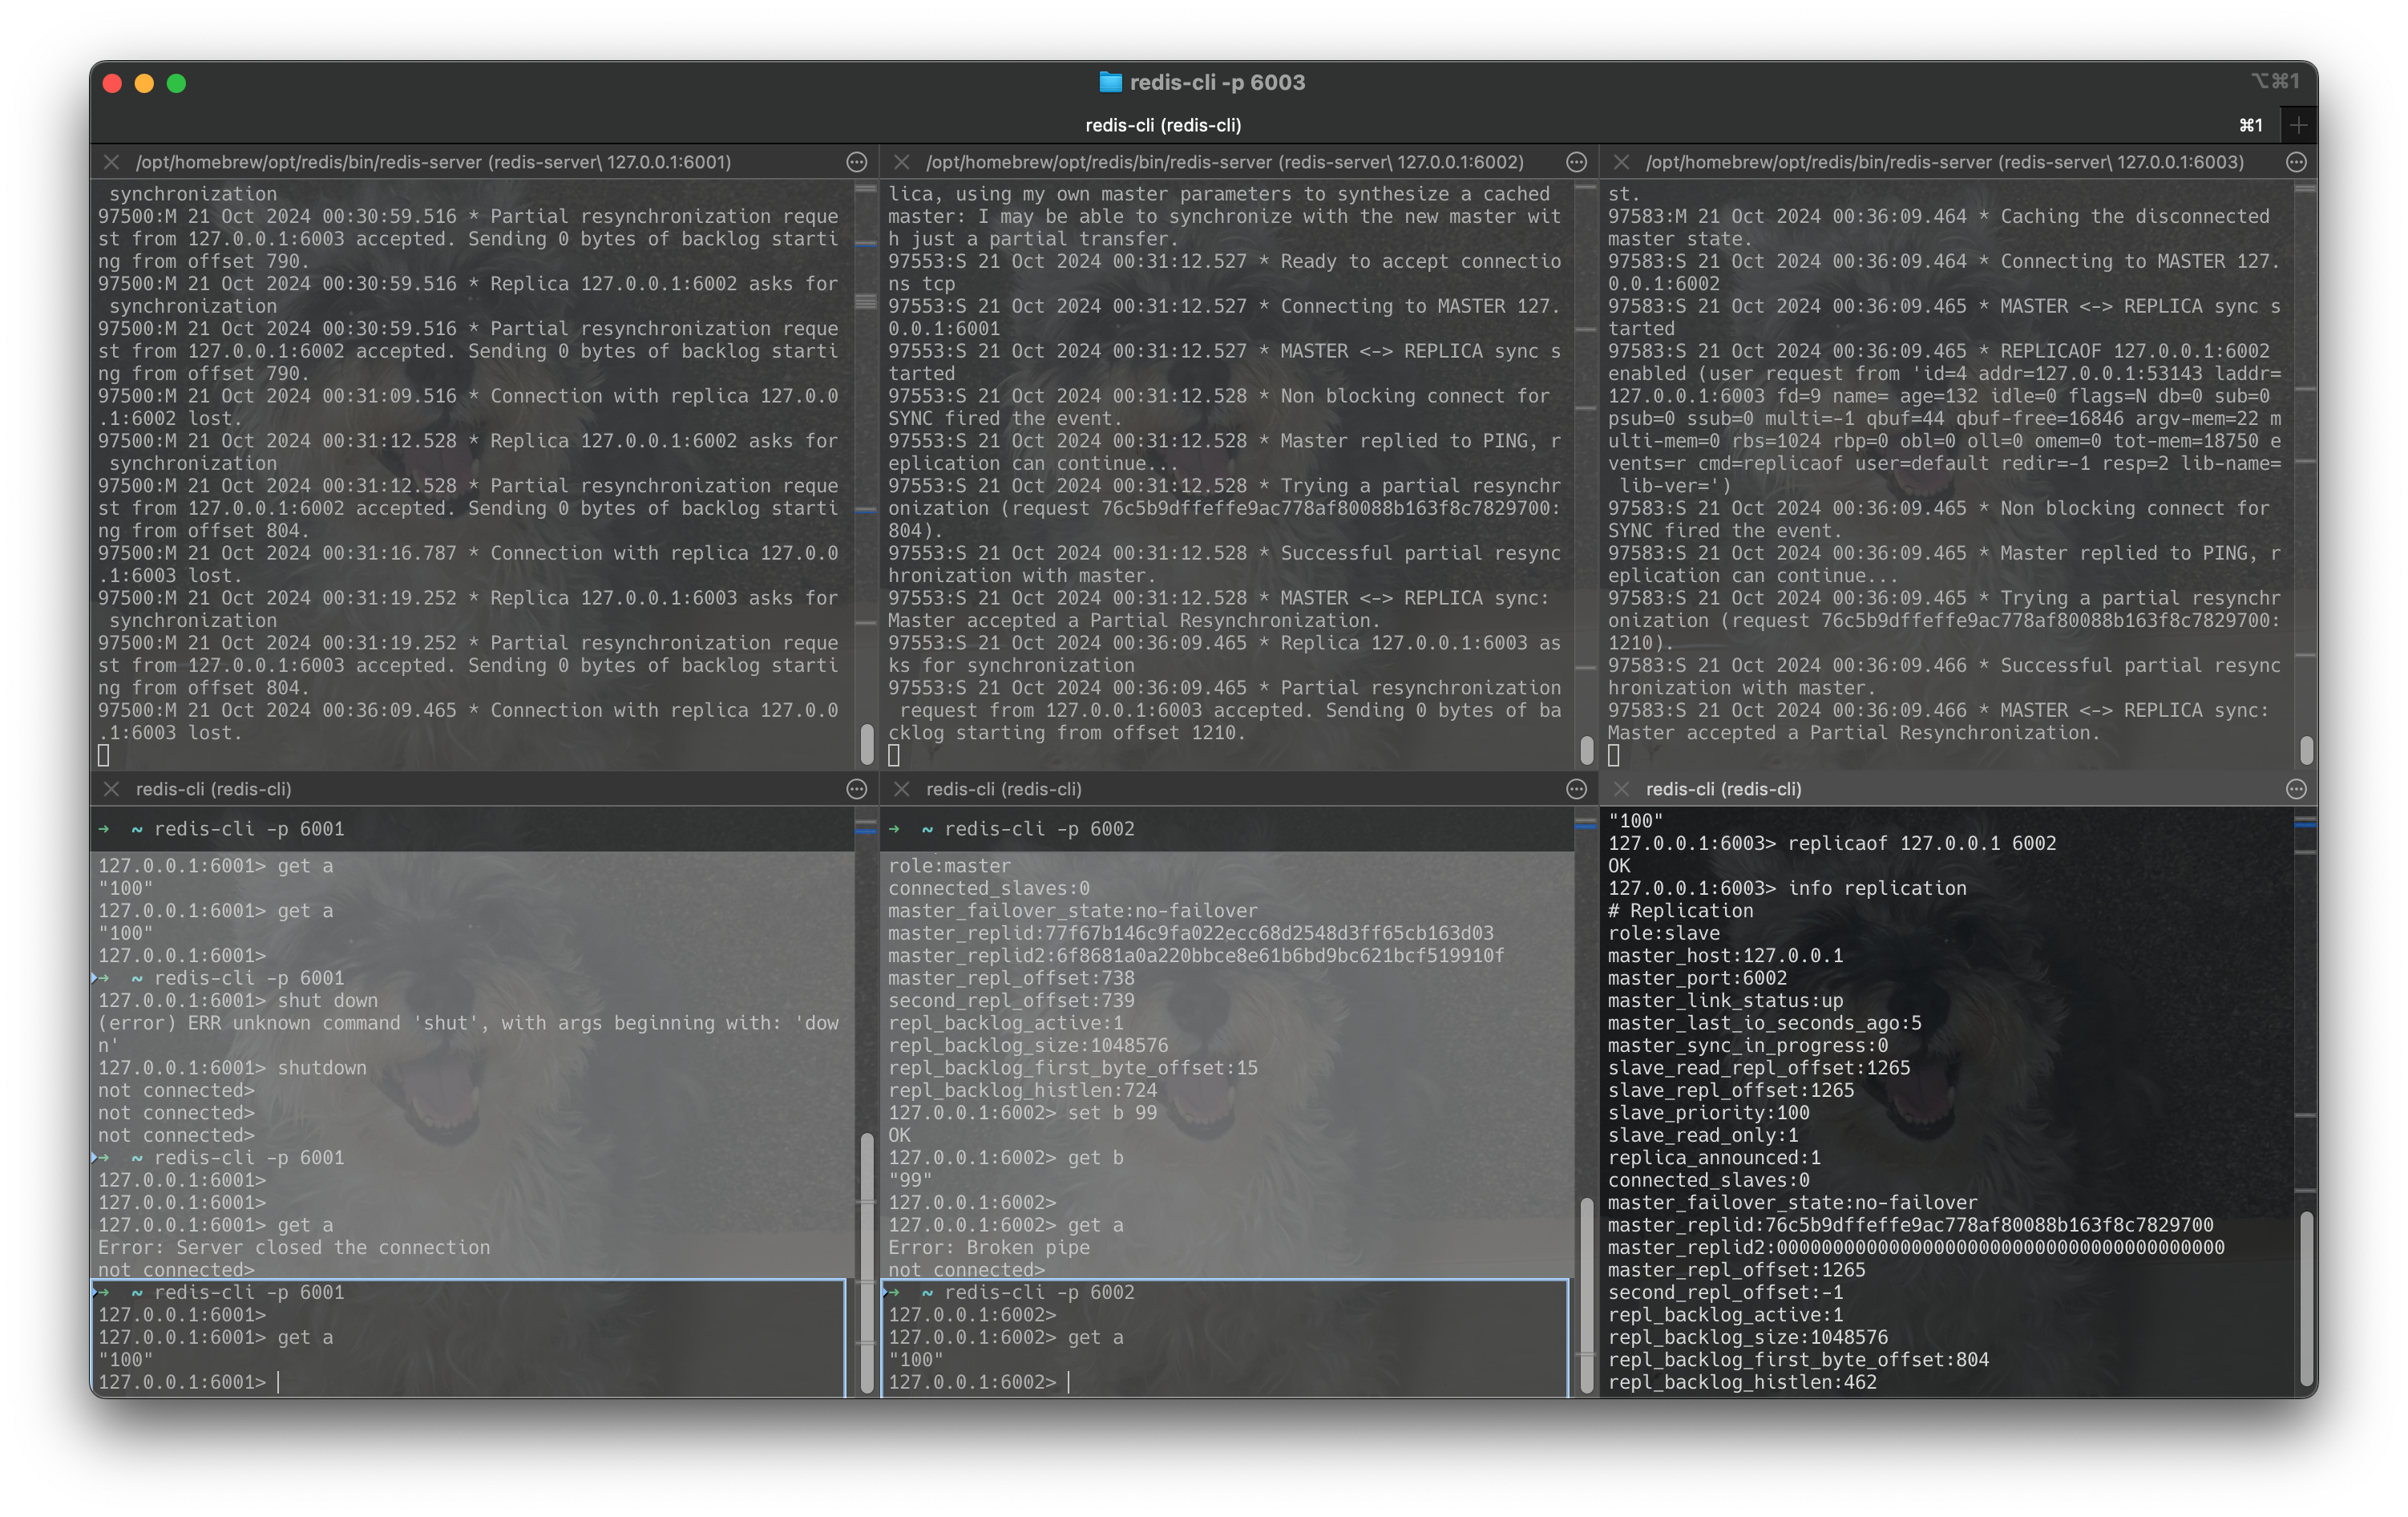
Task: Click the ⌥⌘1 shortcut indicator in titlebar
Action: (x=2276, y=80)
